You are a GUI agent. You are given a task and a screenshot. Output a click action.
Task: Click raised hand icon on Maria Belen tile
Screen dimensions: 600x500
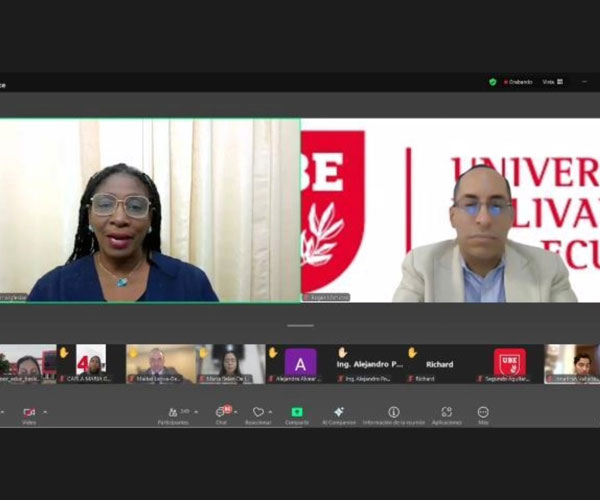click(x=203, y=352)
